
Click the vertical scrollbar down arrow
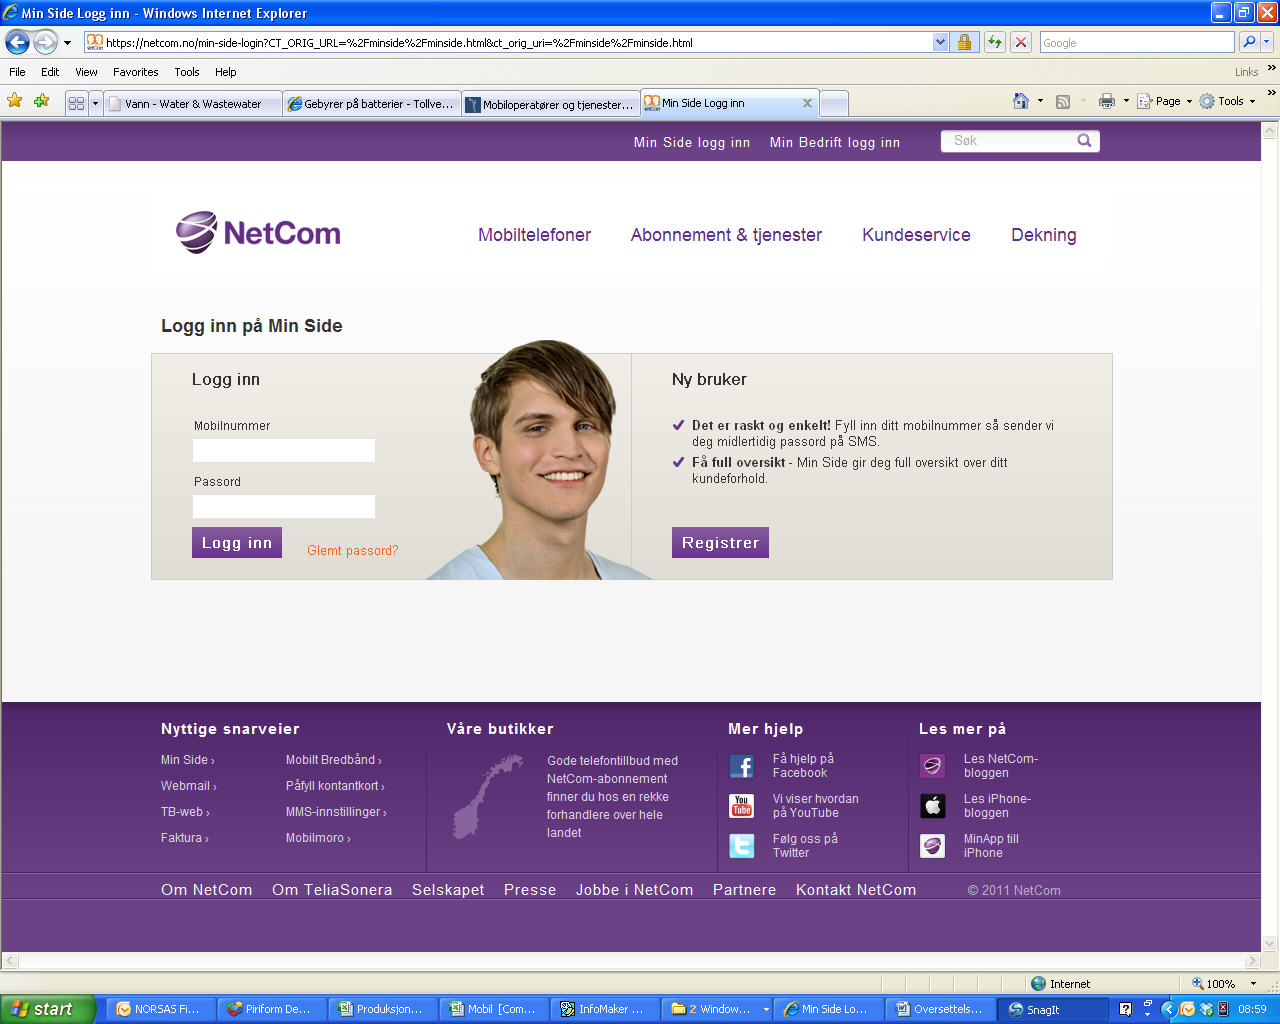click(1270, 943)
